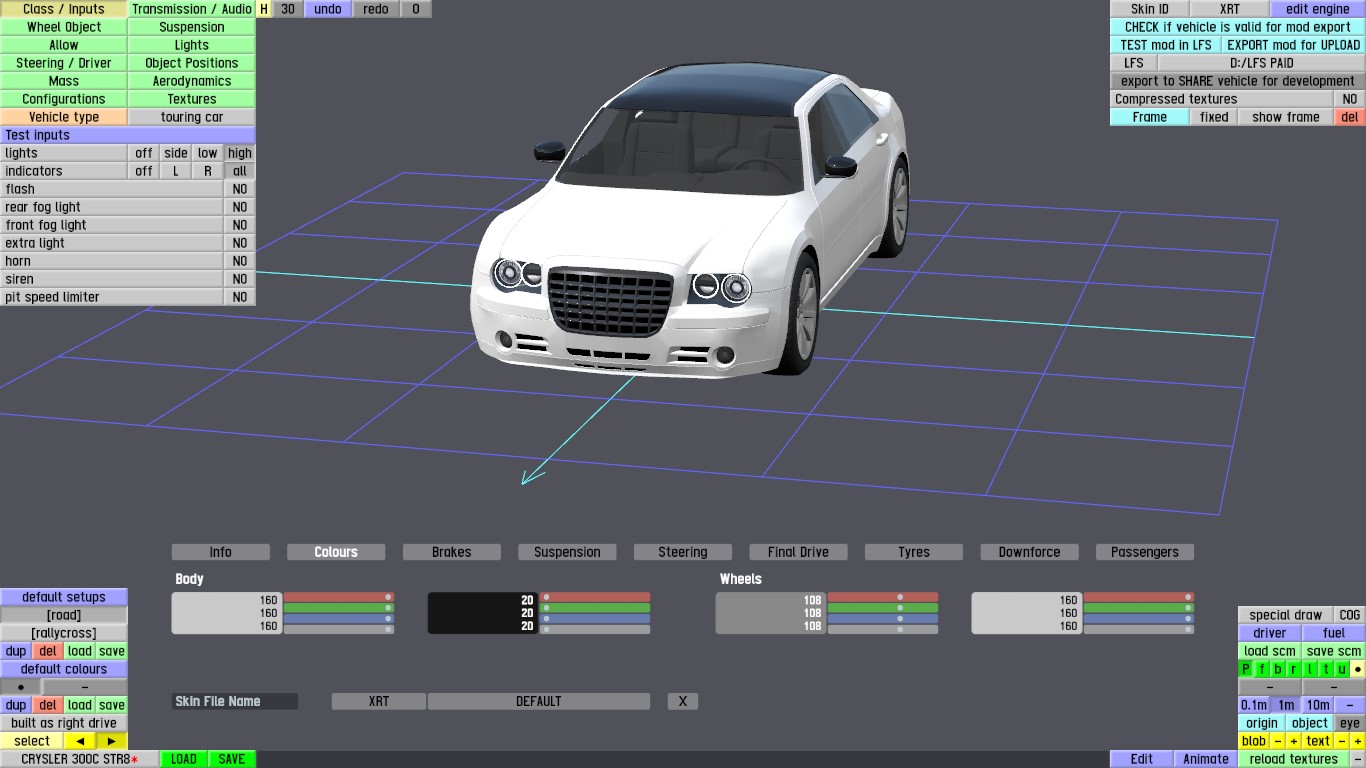Screen dimensions: 1366x768
Task: Click the minus button beside 10m
Action: tap(1350, 705)
